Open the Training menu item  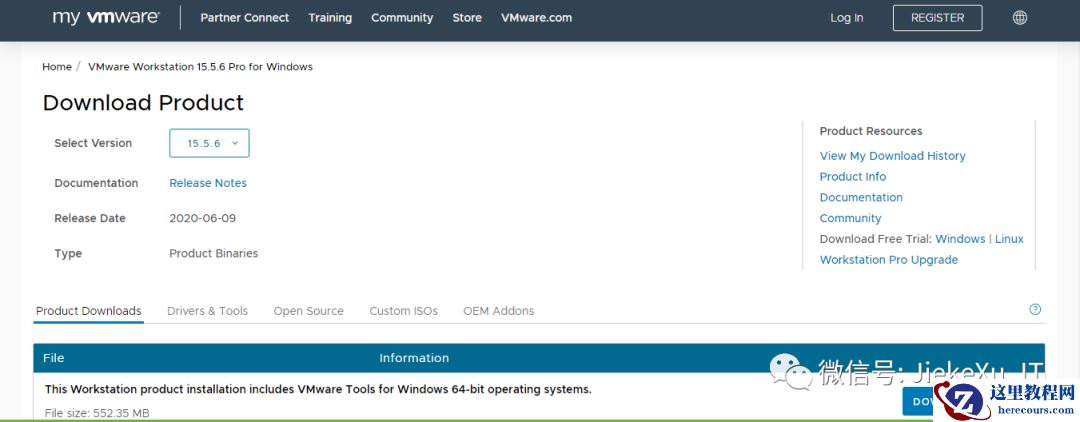[330, 18]
